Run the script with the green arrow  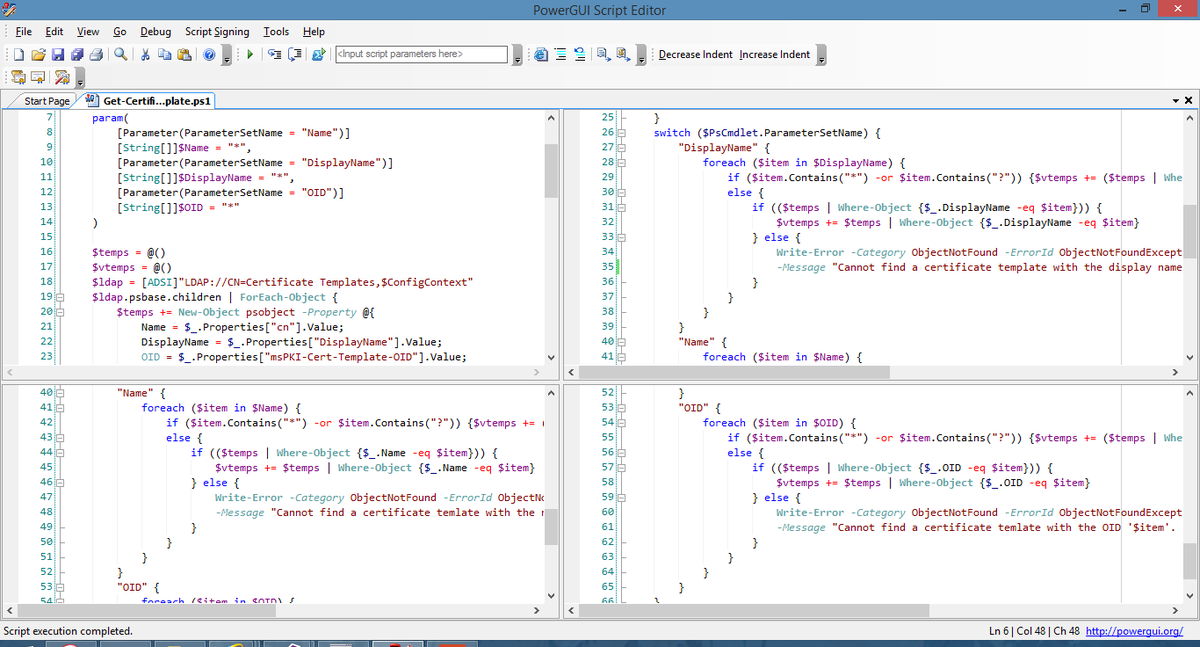click(x=250, y=54)
